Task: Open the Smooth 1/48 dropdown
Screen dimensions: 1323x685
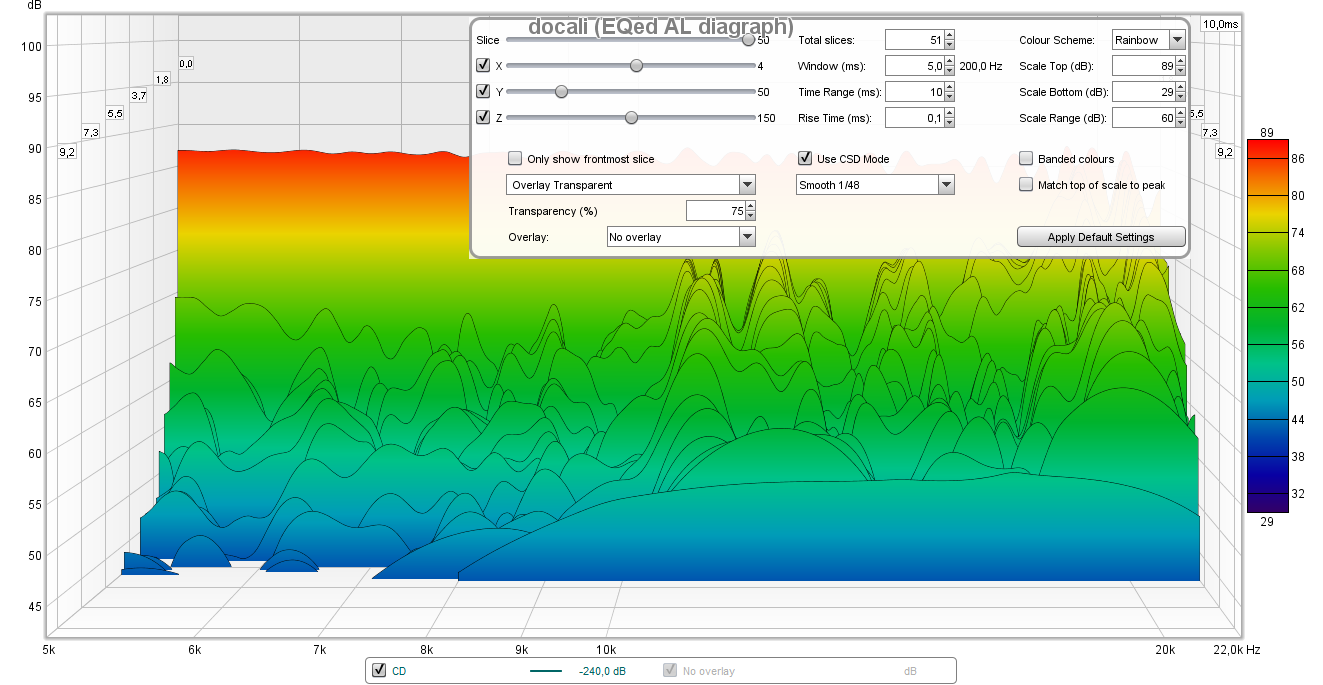Action: point(875,185)
